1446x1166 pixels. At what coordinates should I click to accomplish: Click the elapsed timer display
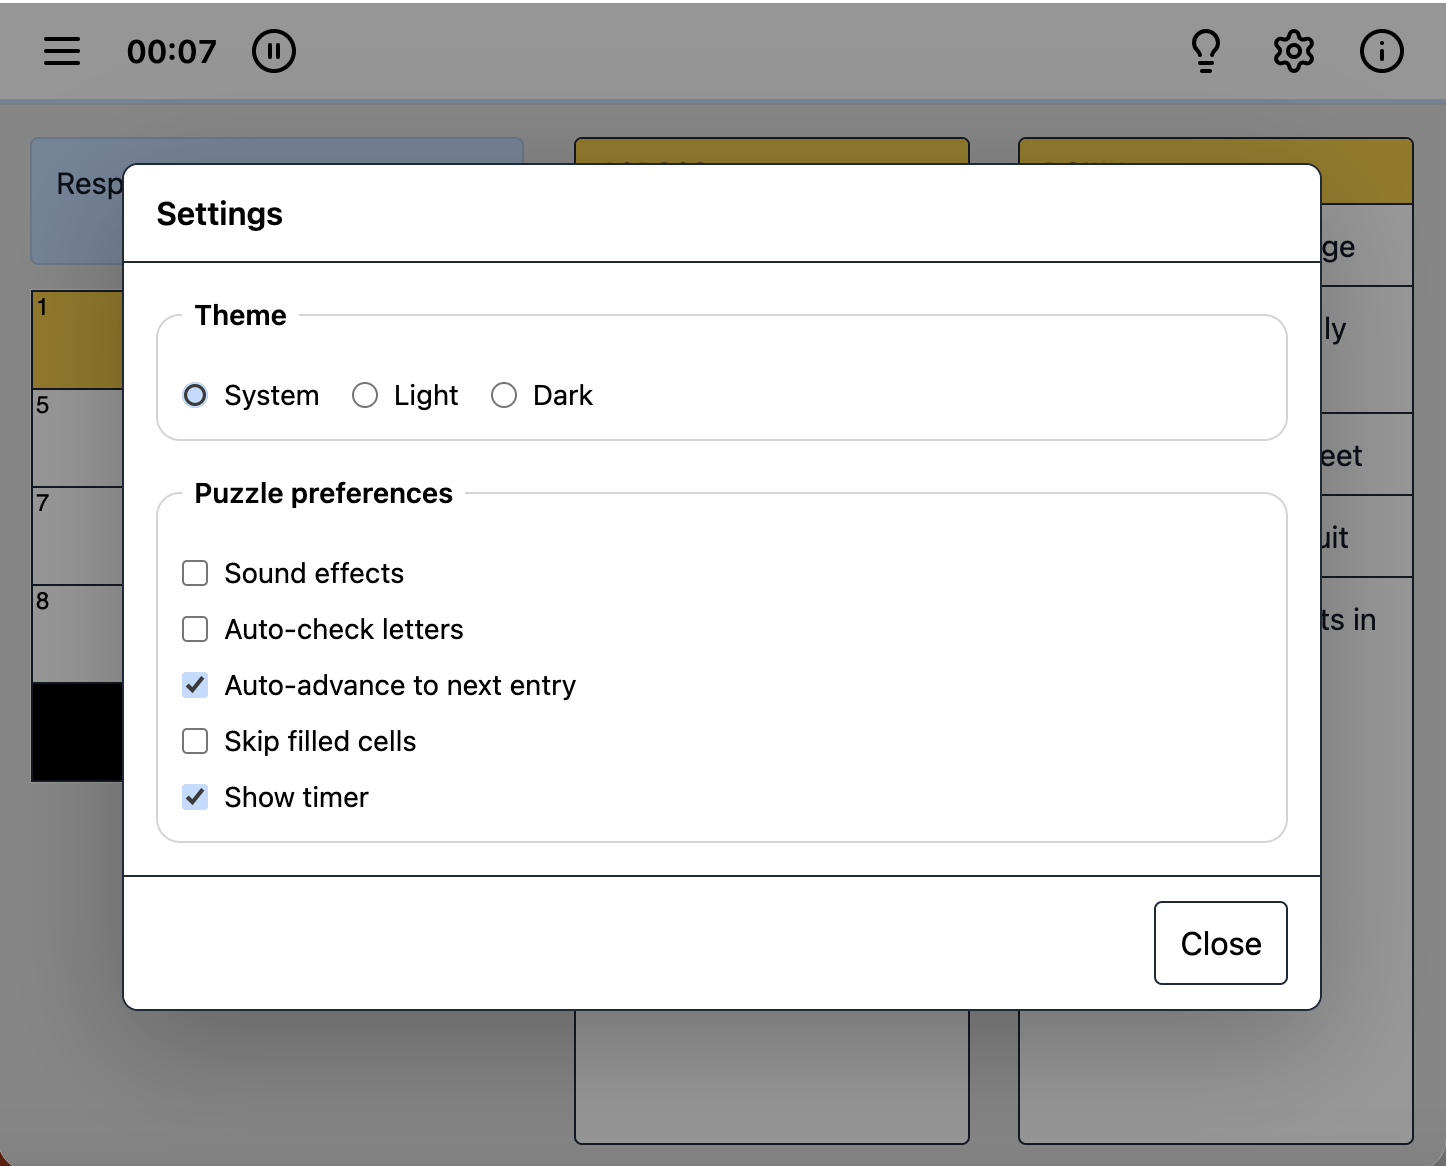[x=172, y=51]
